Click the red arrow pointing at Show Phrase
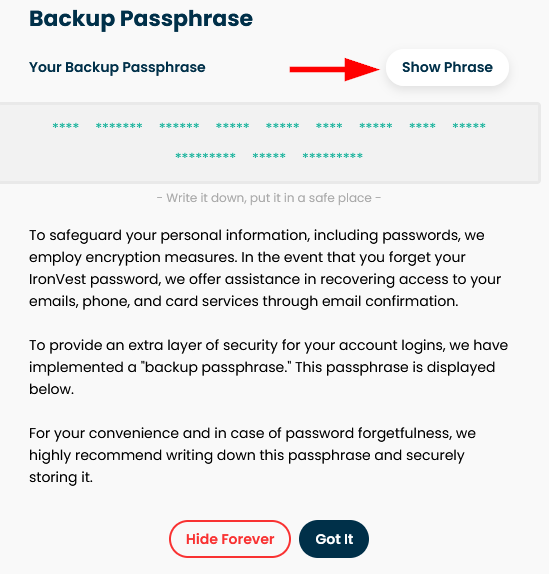This screenshot has width=549, height=574. pos(335,69)
